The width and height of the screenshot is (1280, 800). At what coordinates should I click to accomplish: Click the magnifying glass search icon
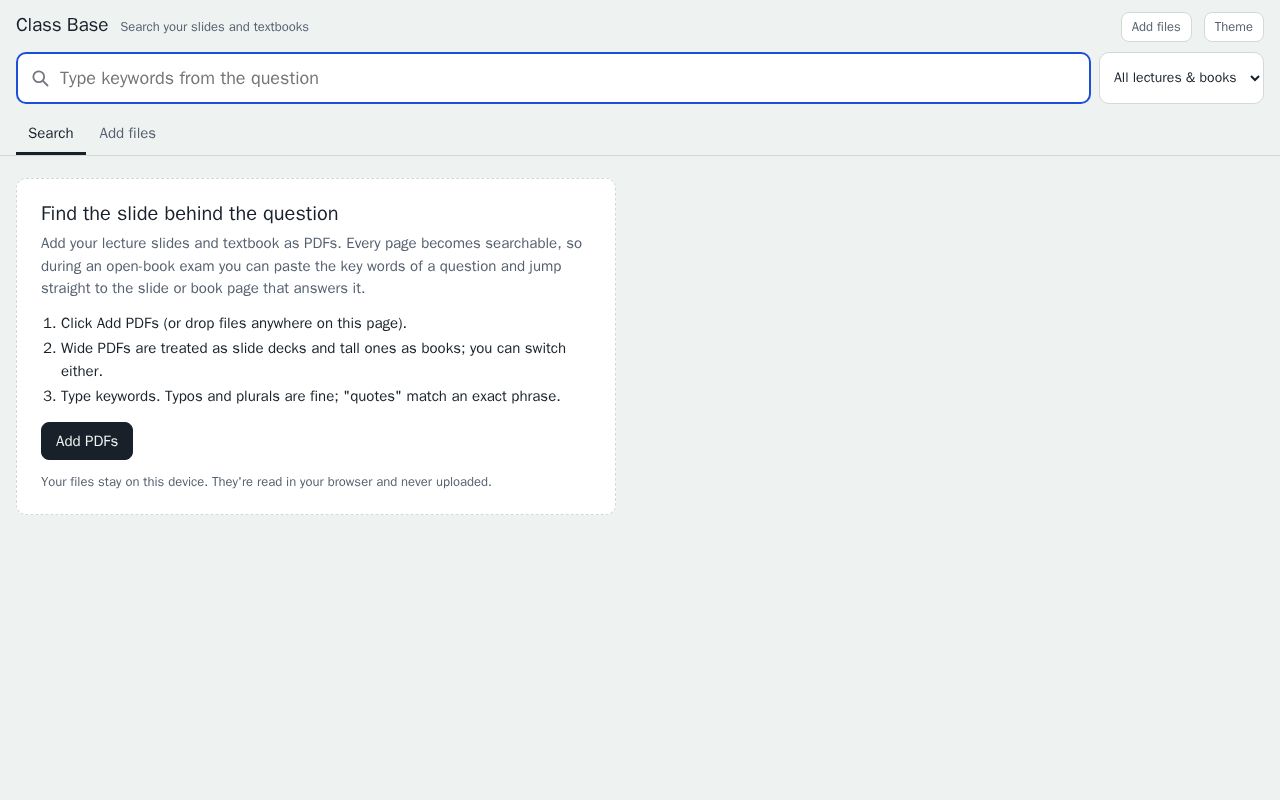point(40,78)
